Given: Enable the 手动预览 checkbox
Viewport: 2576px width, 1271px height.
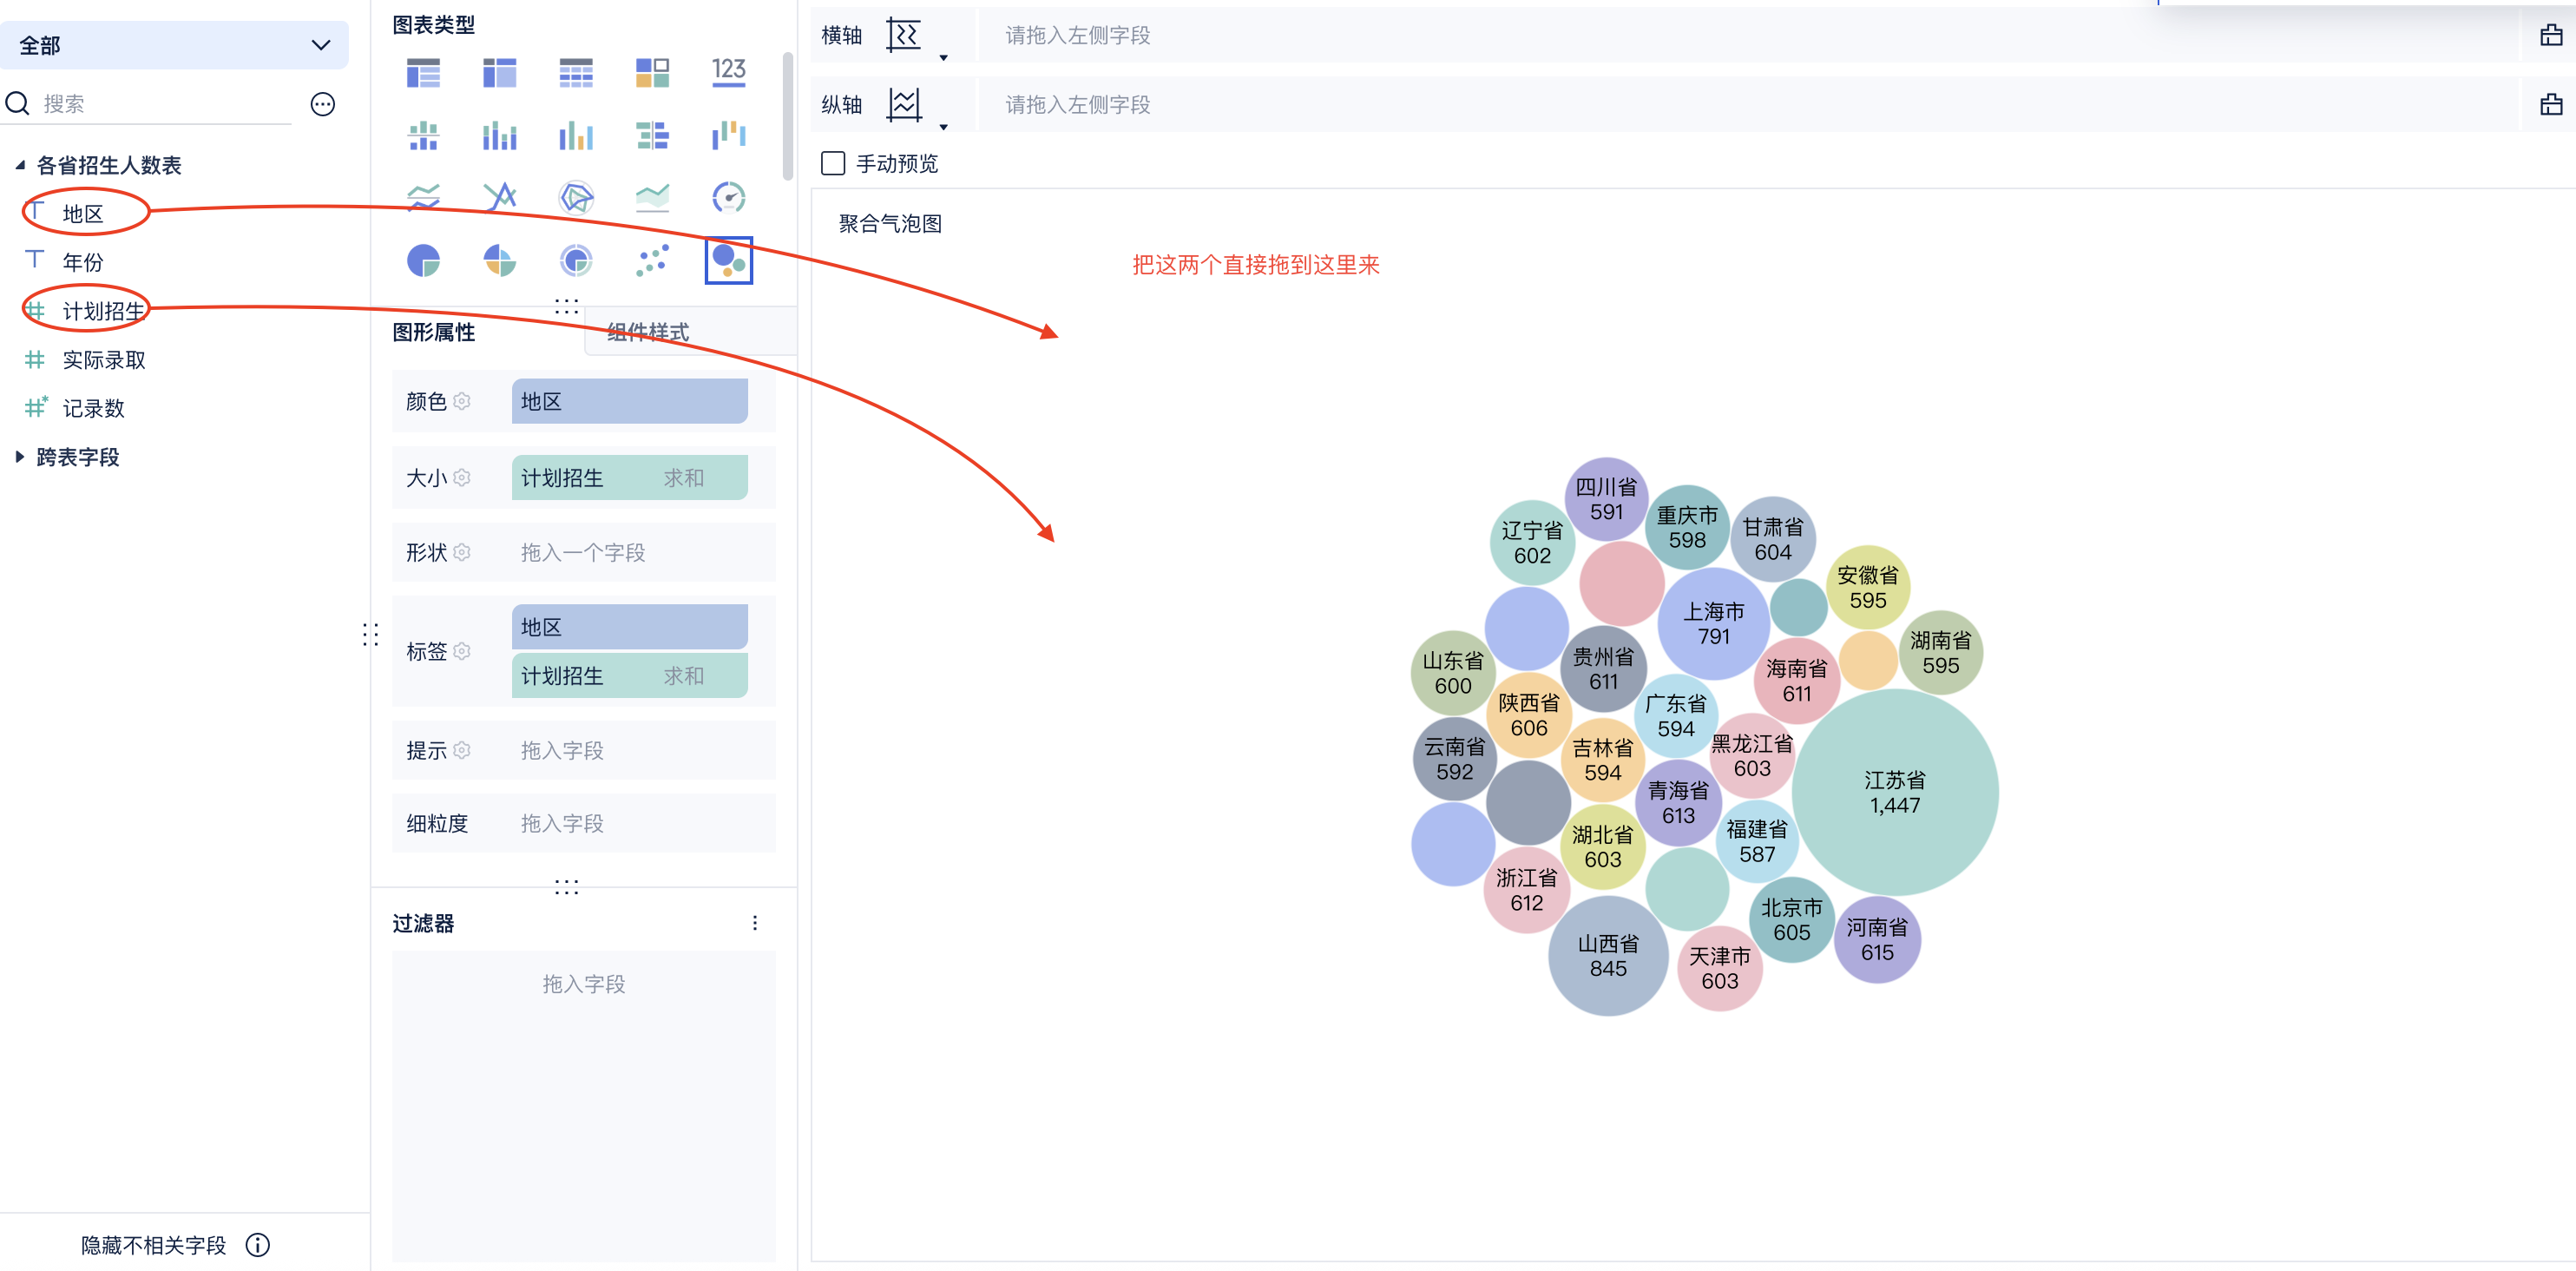Looking at the screenshot, I should point(833,163).
